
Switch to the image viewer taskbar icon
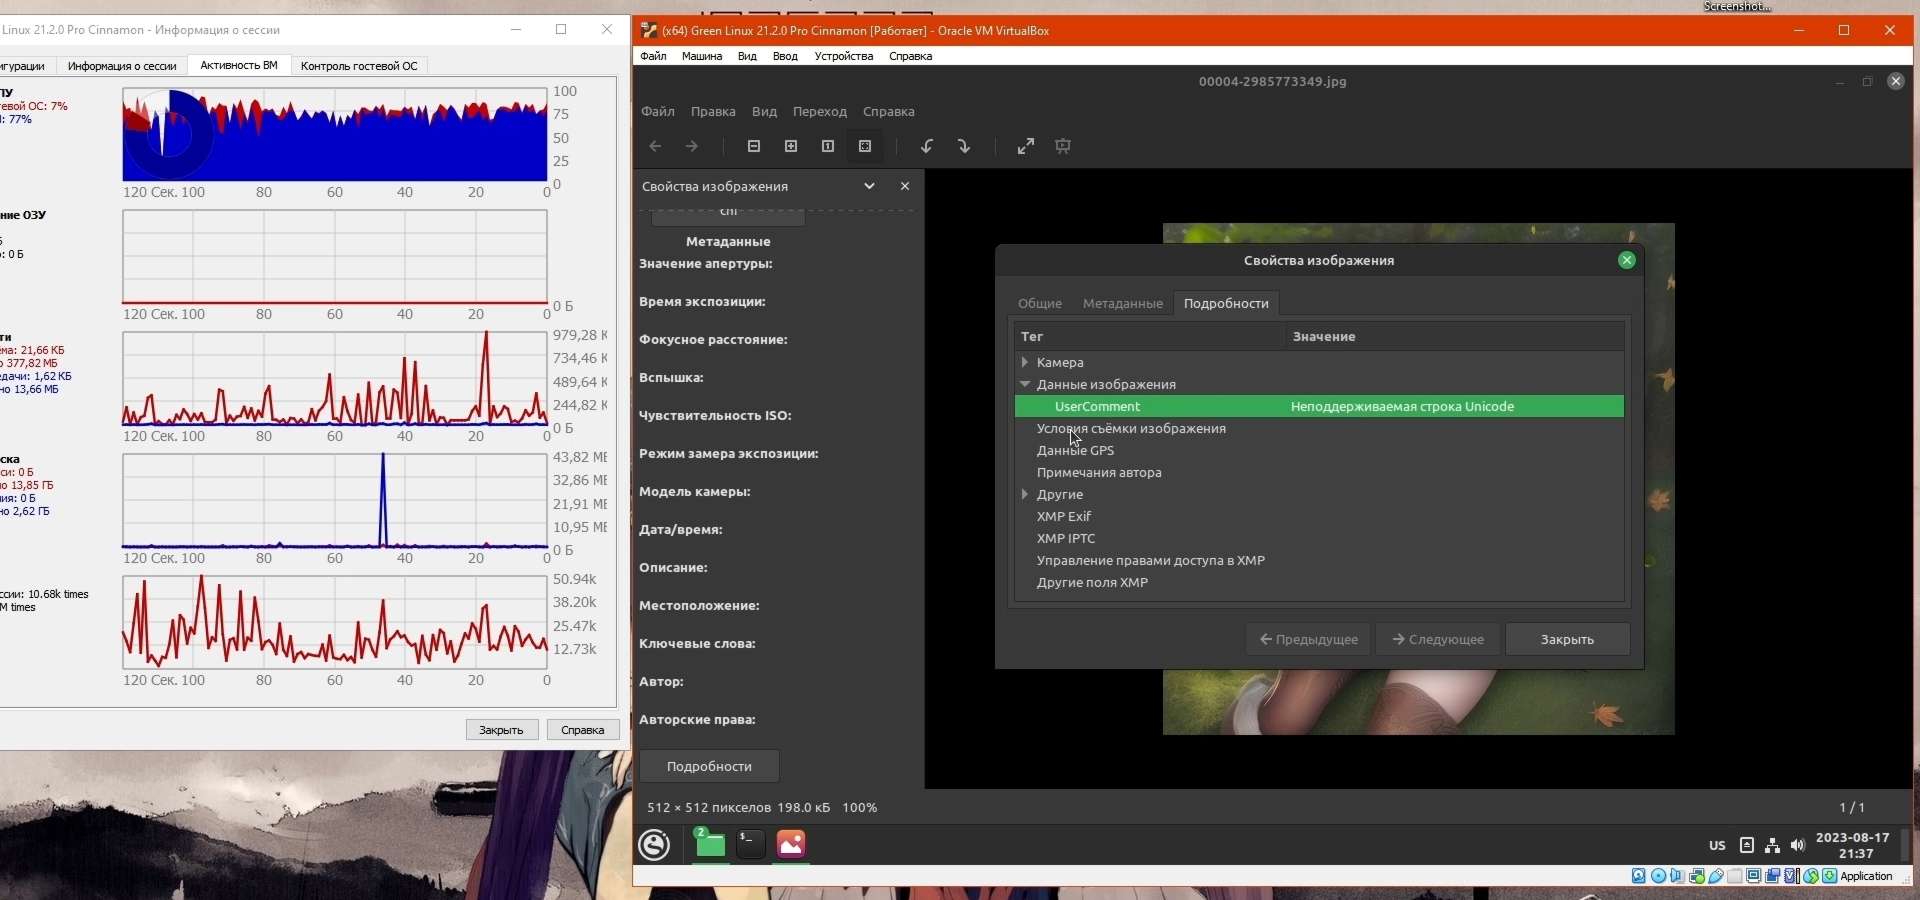791,845
